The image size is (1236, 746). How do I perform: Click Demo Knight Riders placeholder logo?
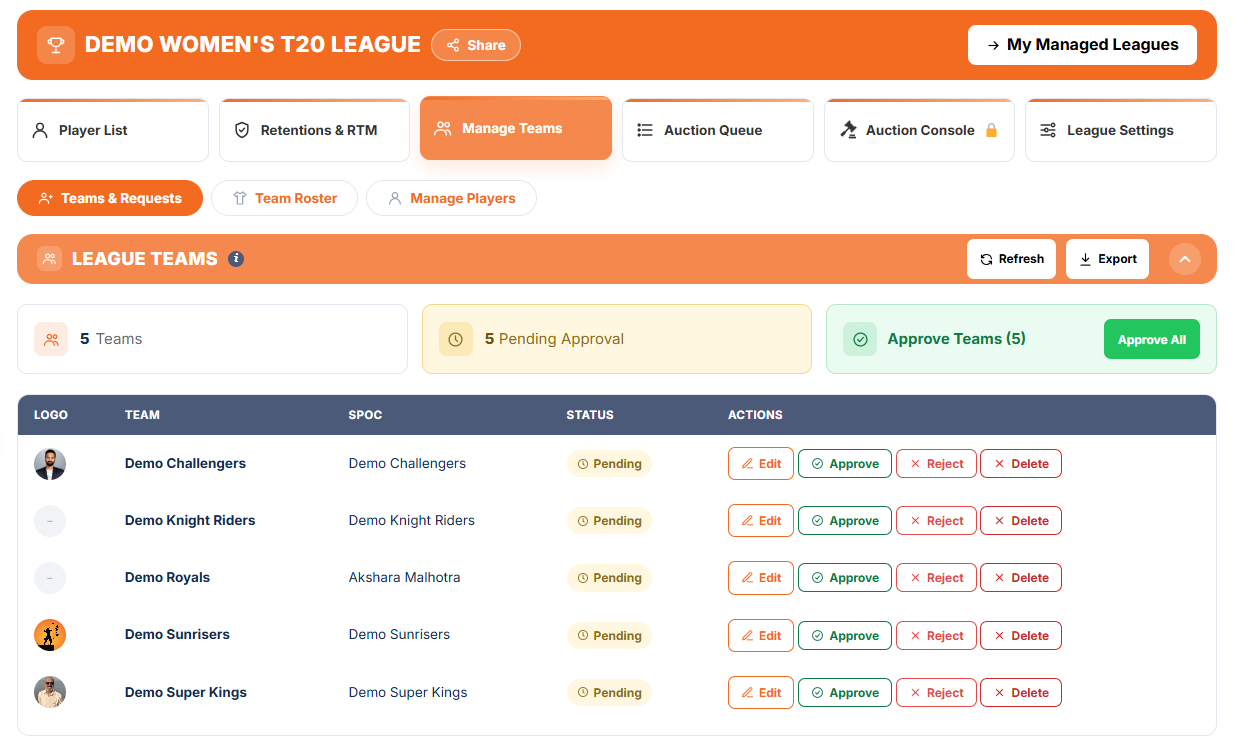click(50, 521)
